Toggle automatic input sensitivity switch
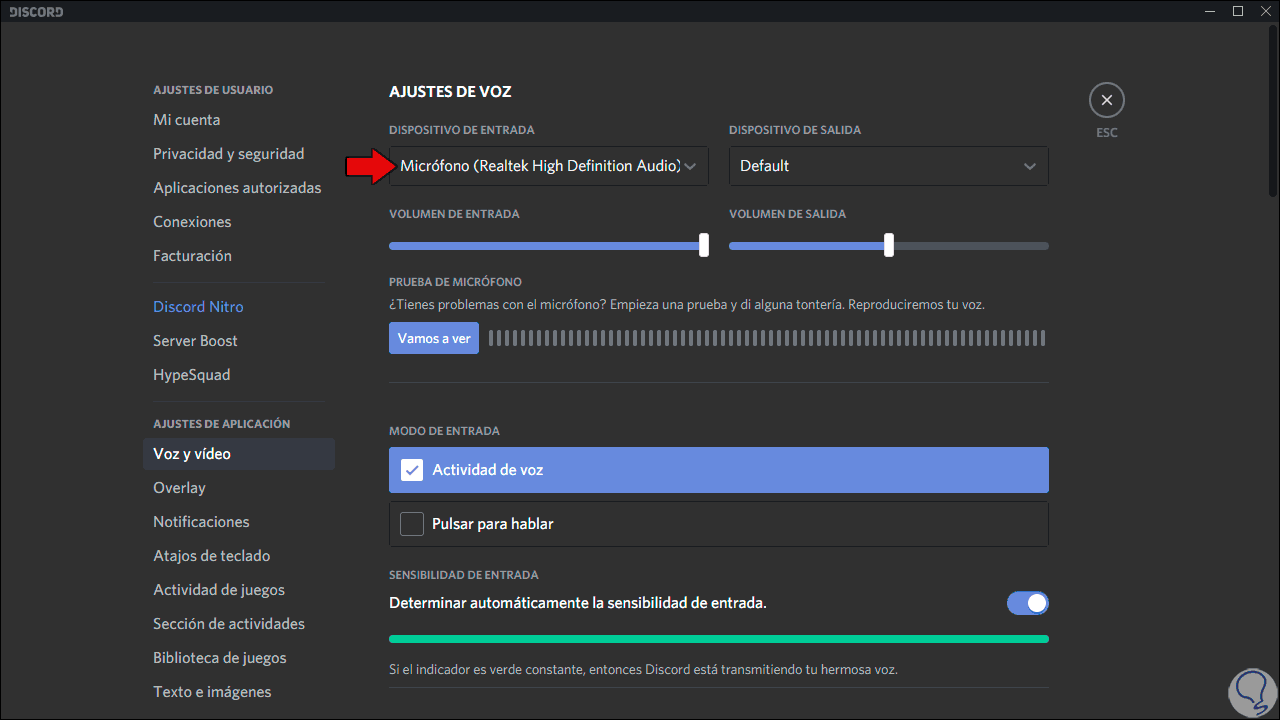Image resolution: width=1280 pixels, height=720 pixels. [1027, 603]
